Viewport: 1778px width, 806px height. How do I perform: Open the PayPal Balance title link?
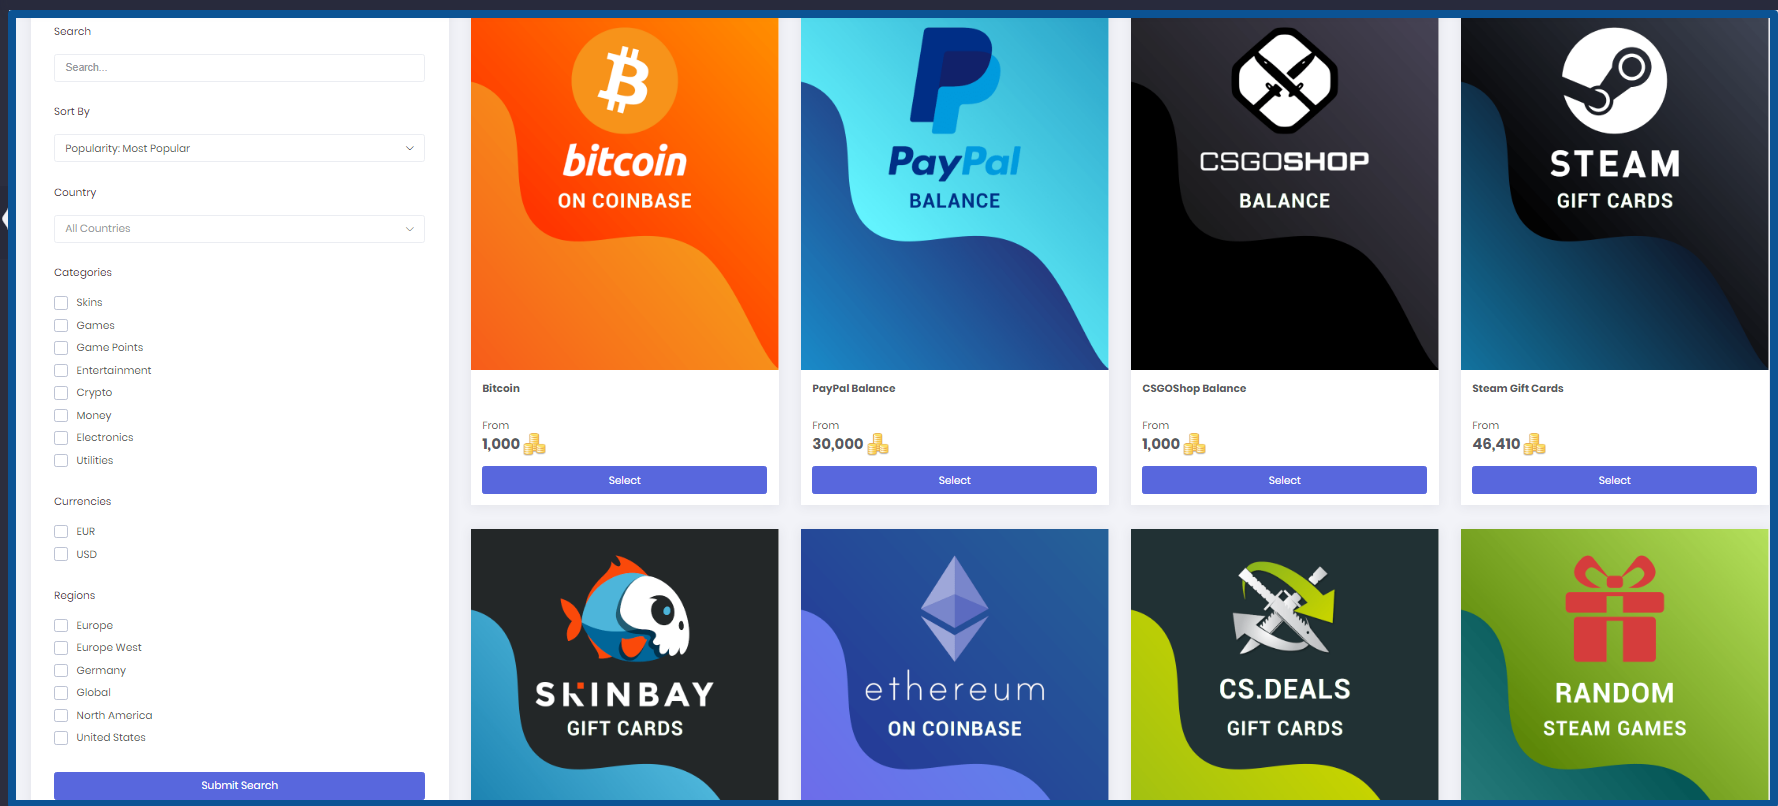click(x=853, y=388)
